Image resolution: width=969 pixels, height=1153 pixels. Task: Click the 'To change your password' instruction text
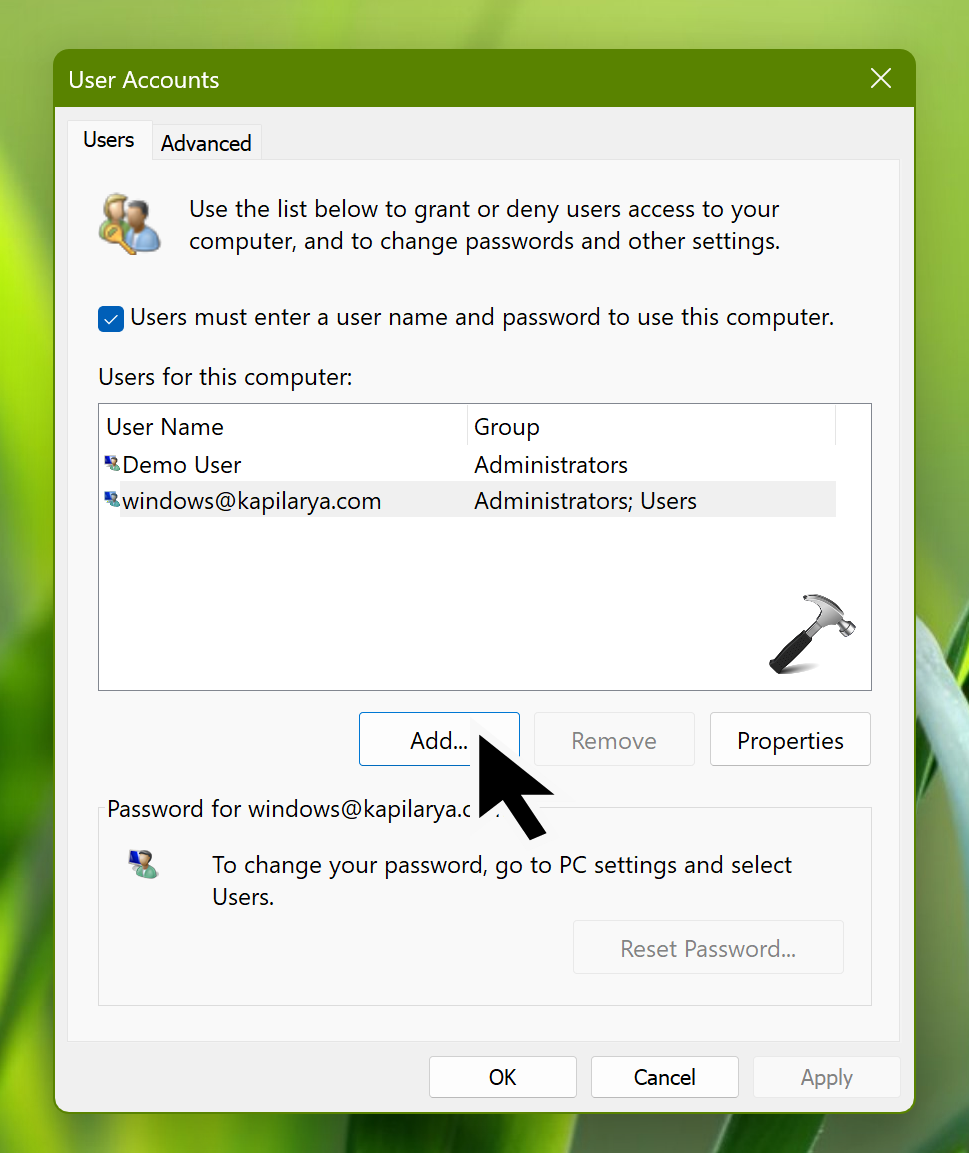(502, 880)
